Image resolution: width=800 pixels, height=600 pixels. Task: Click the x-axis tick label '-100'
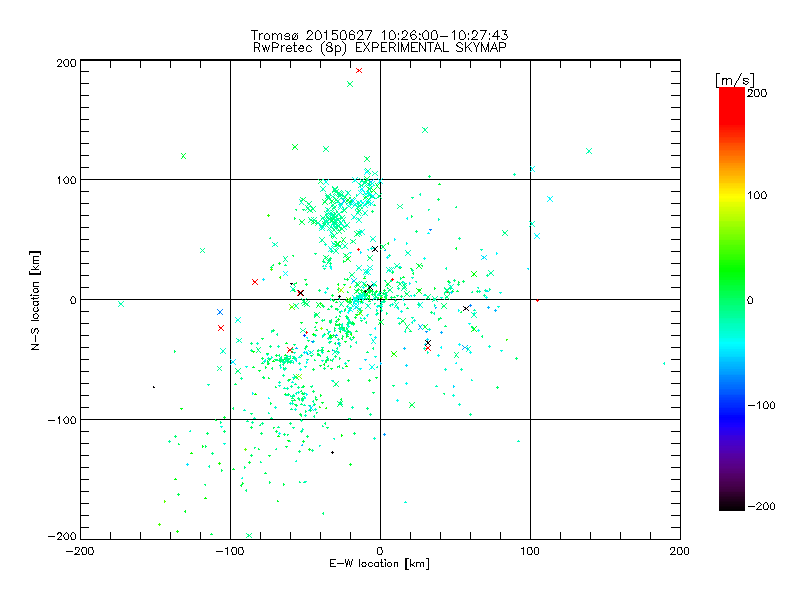click(230, 551)
